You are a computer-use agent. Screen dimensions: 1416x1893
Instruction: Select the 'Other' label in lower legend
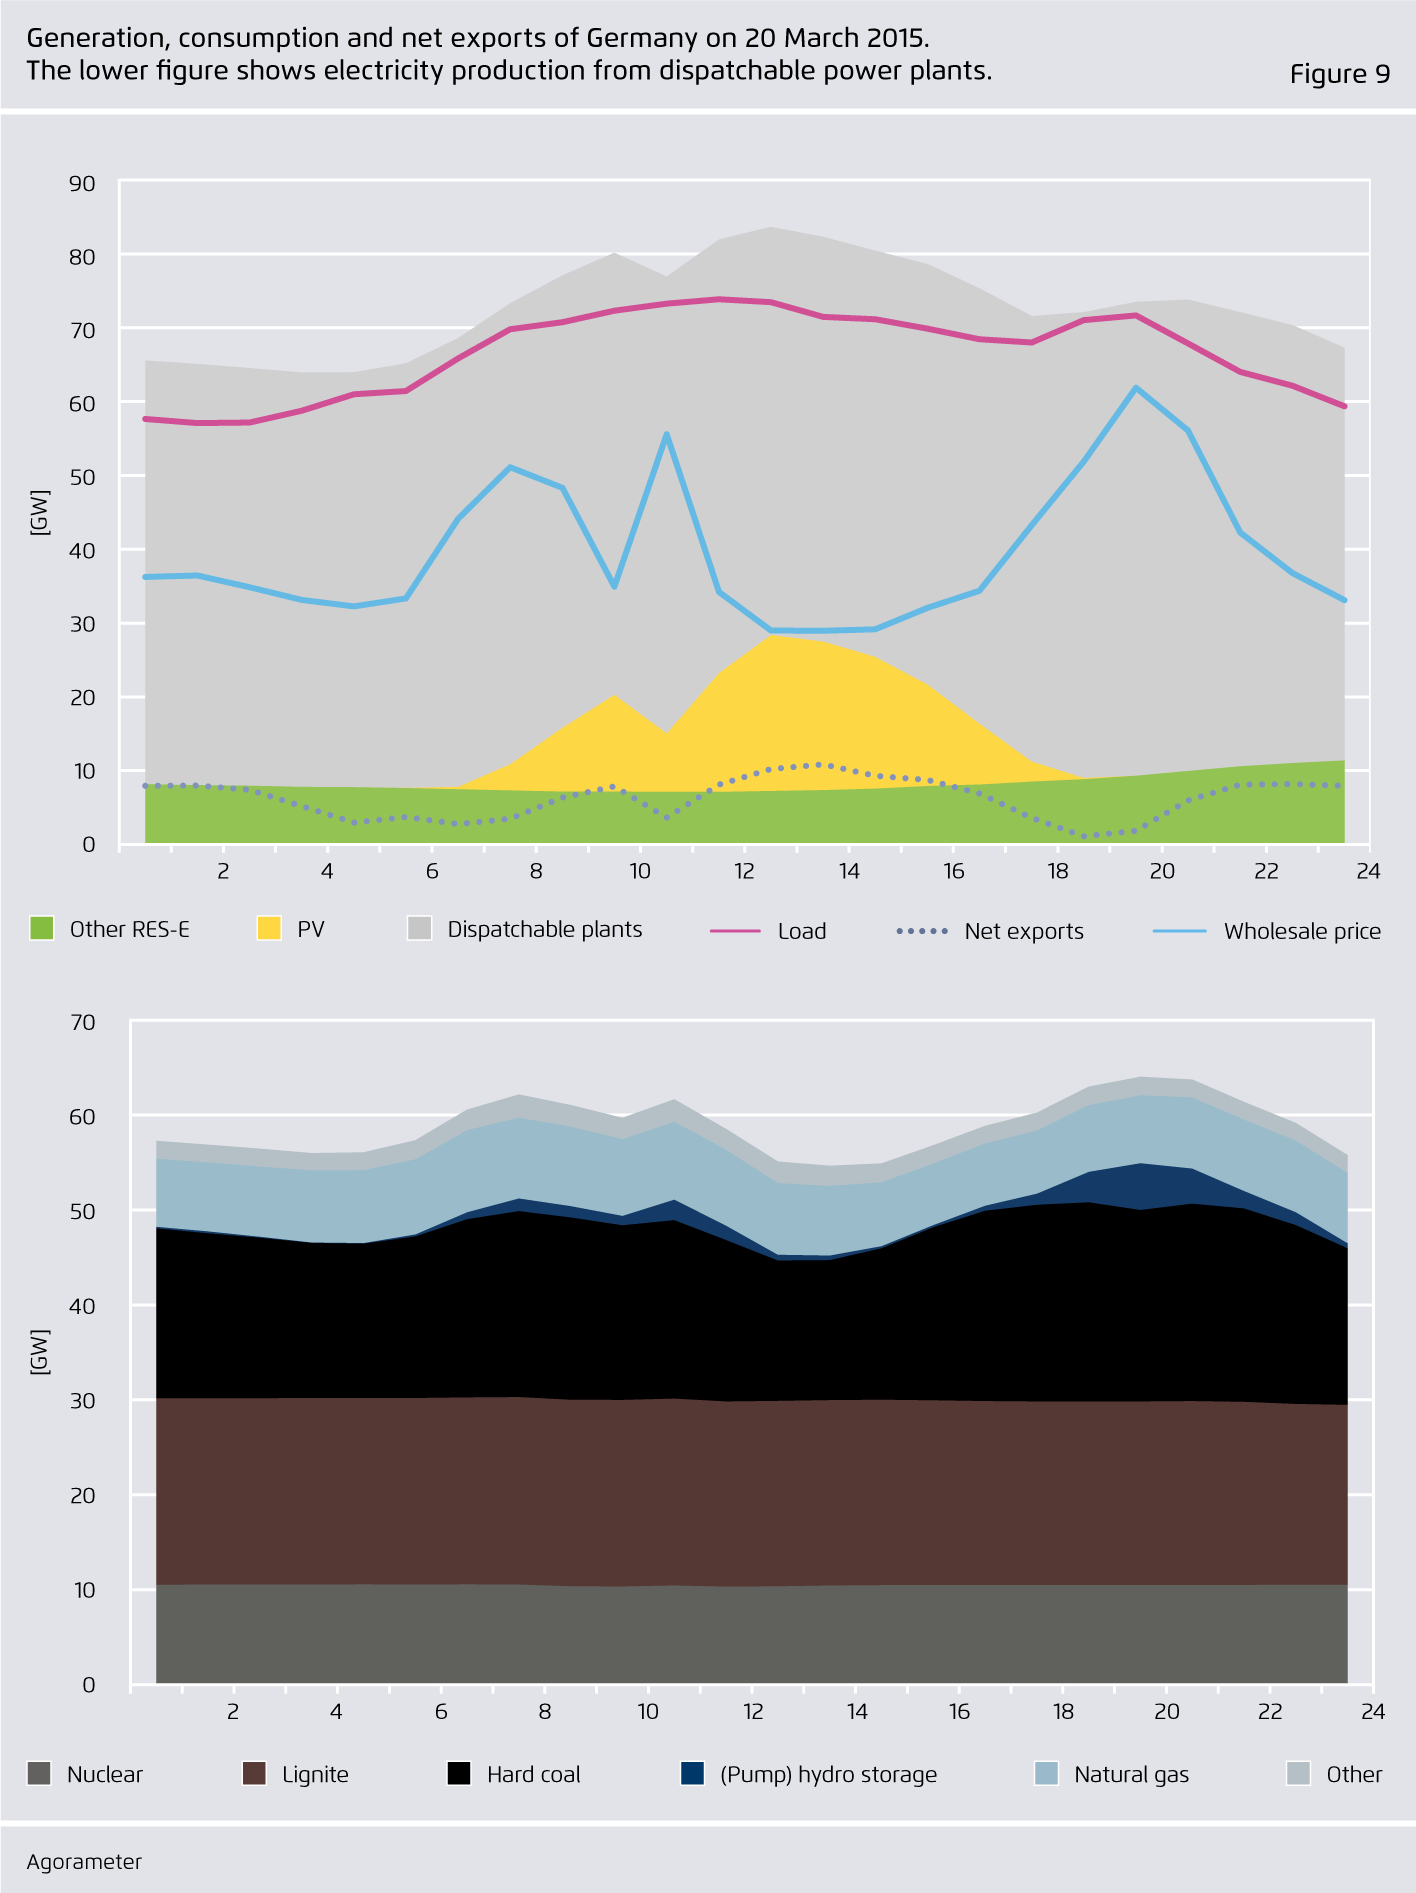(1354, 1774)
